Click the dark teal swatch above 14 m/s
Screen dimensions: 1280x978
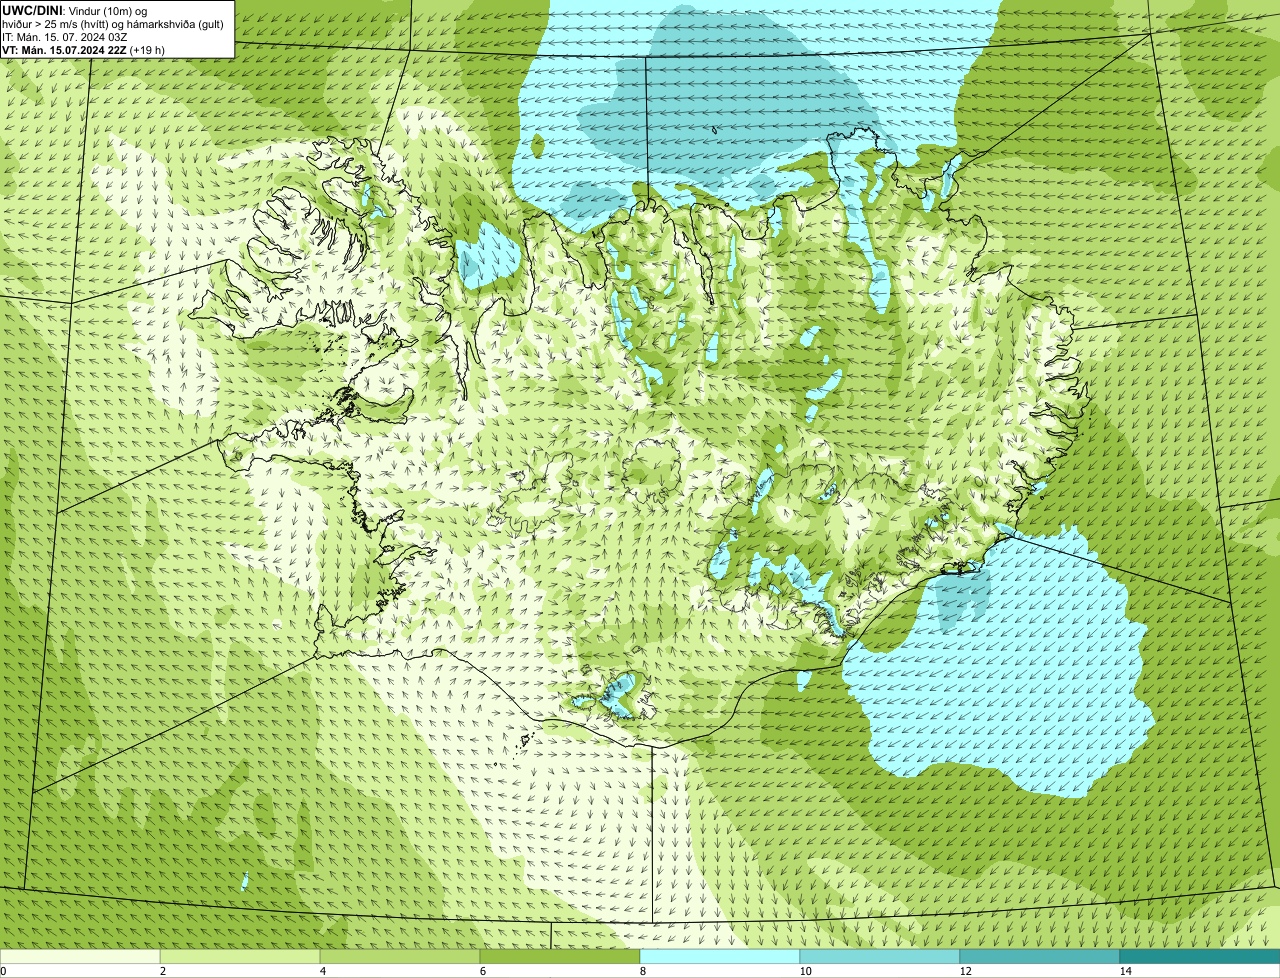(x=1200, y=956)
